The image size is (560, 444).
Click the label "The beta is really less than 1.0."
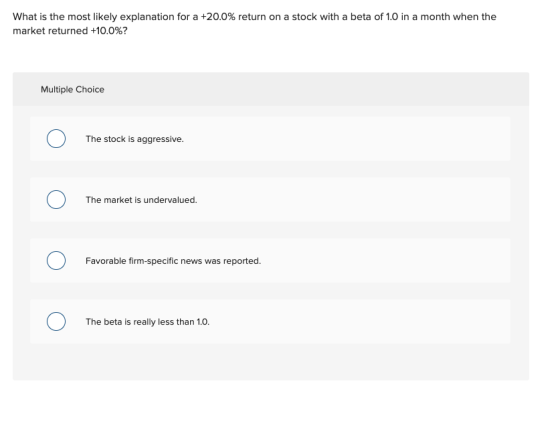pyautogui.click(x=147, y=322)
